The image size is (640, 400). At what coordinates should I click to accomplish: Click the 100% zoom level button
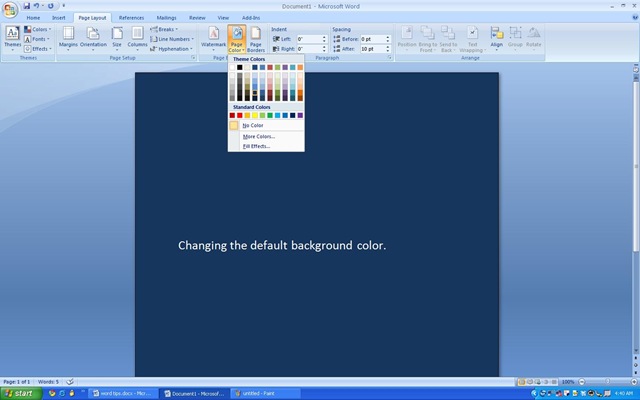568,382
